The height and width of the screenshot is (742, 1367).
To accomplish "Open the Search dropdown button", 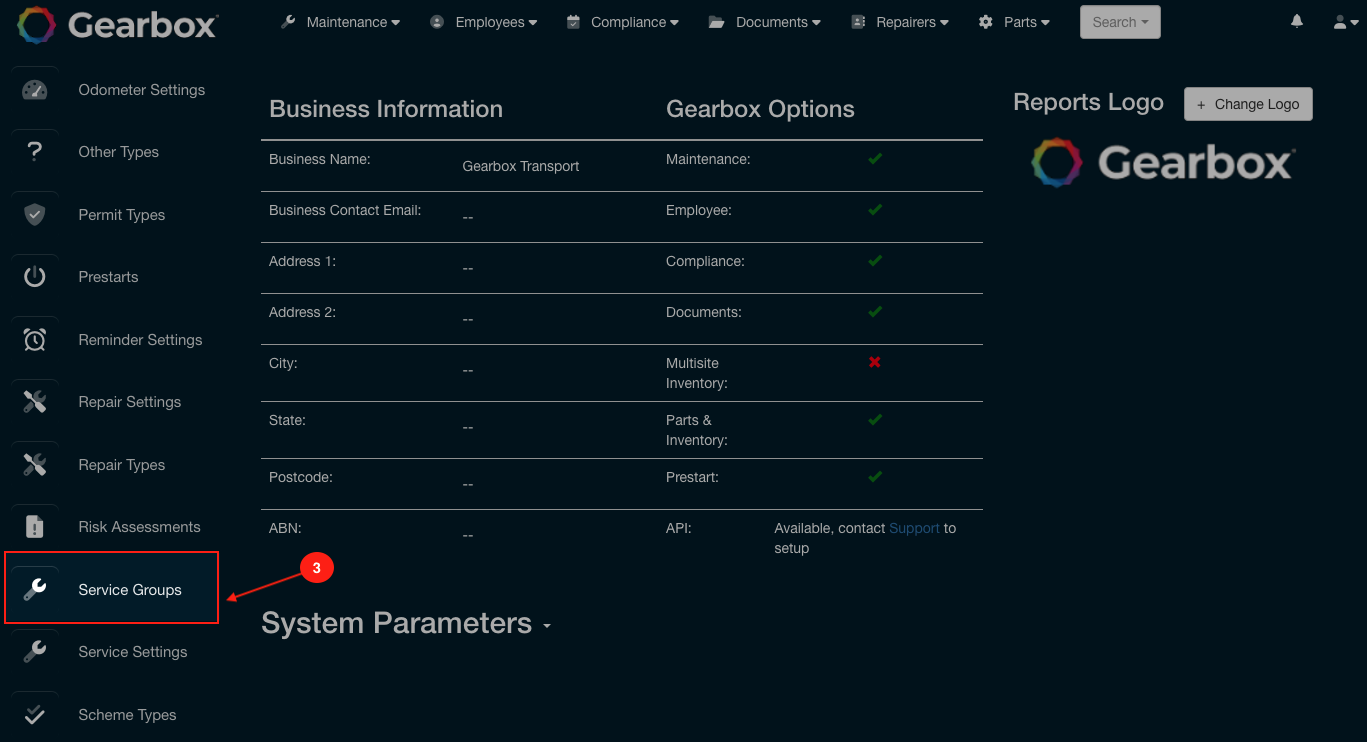I will pos(1120,22).
